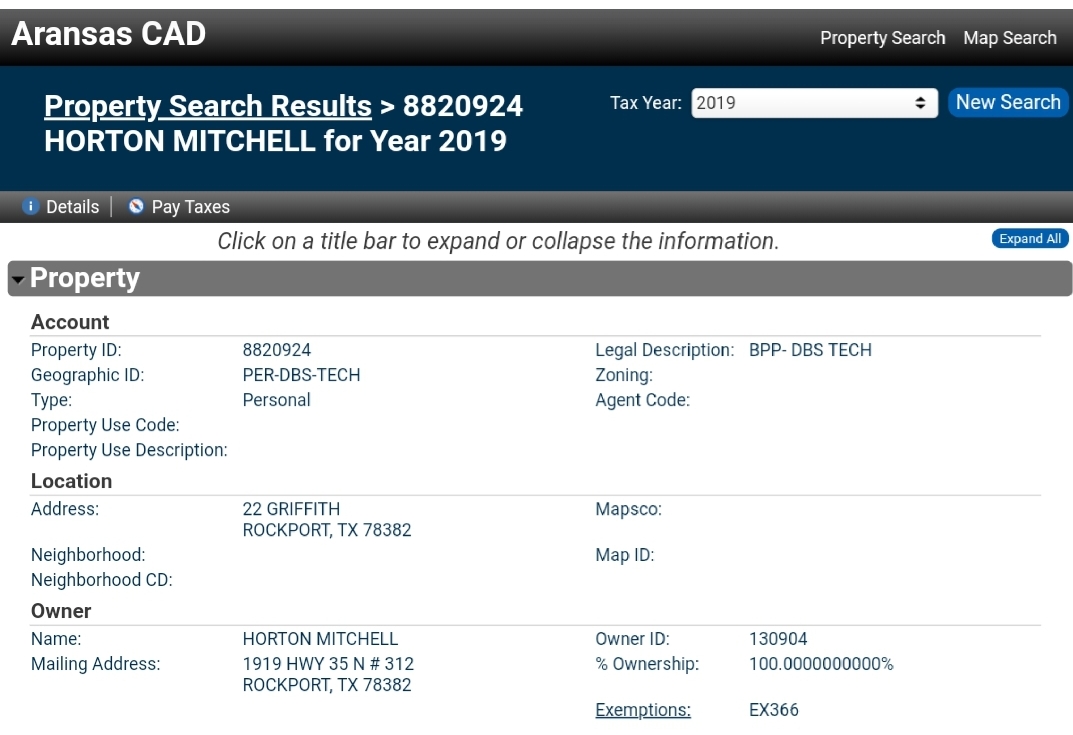Select the address line 22 GRIFFITH
1073x735 pixels.
coord(291,509)
